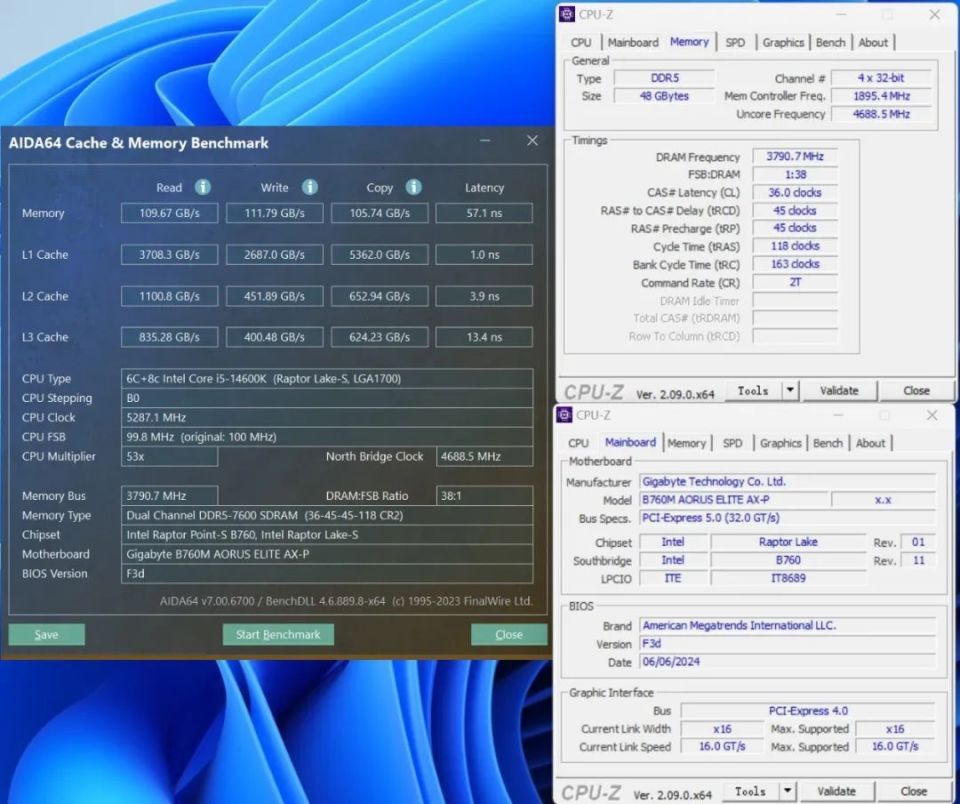Open About tab in top CPU-Z window
Screen dimensions: 960x804
click(x=873, y=42)
